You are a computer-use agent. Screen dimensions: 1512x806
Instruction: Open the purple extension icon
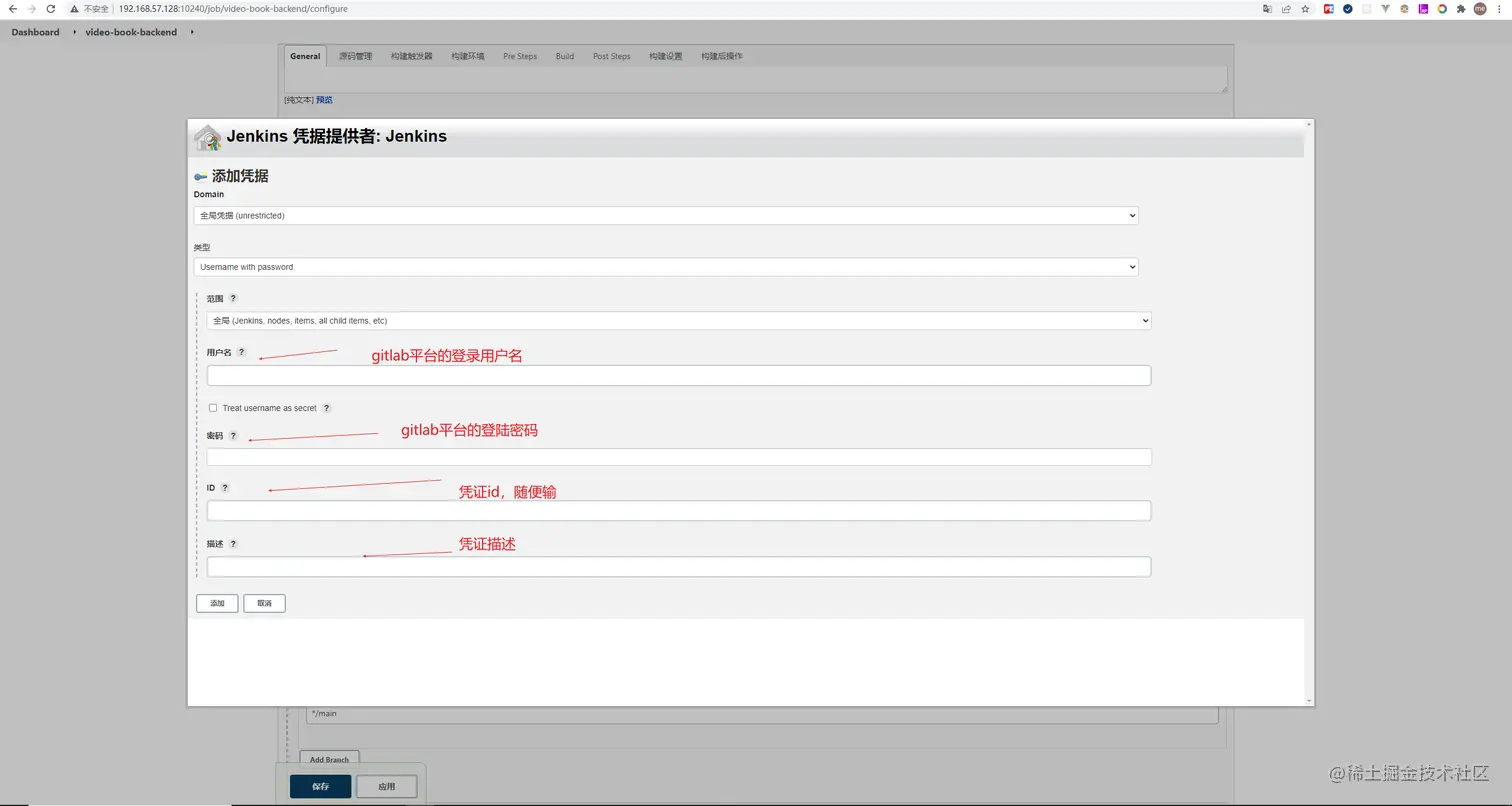(x=1423, y=9)
